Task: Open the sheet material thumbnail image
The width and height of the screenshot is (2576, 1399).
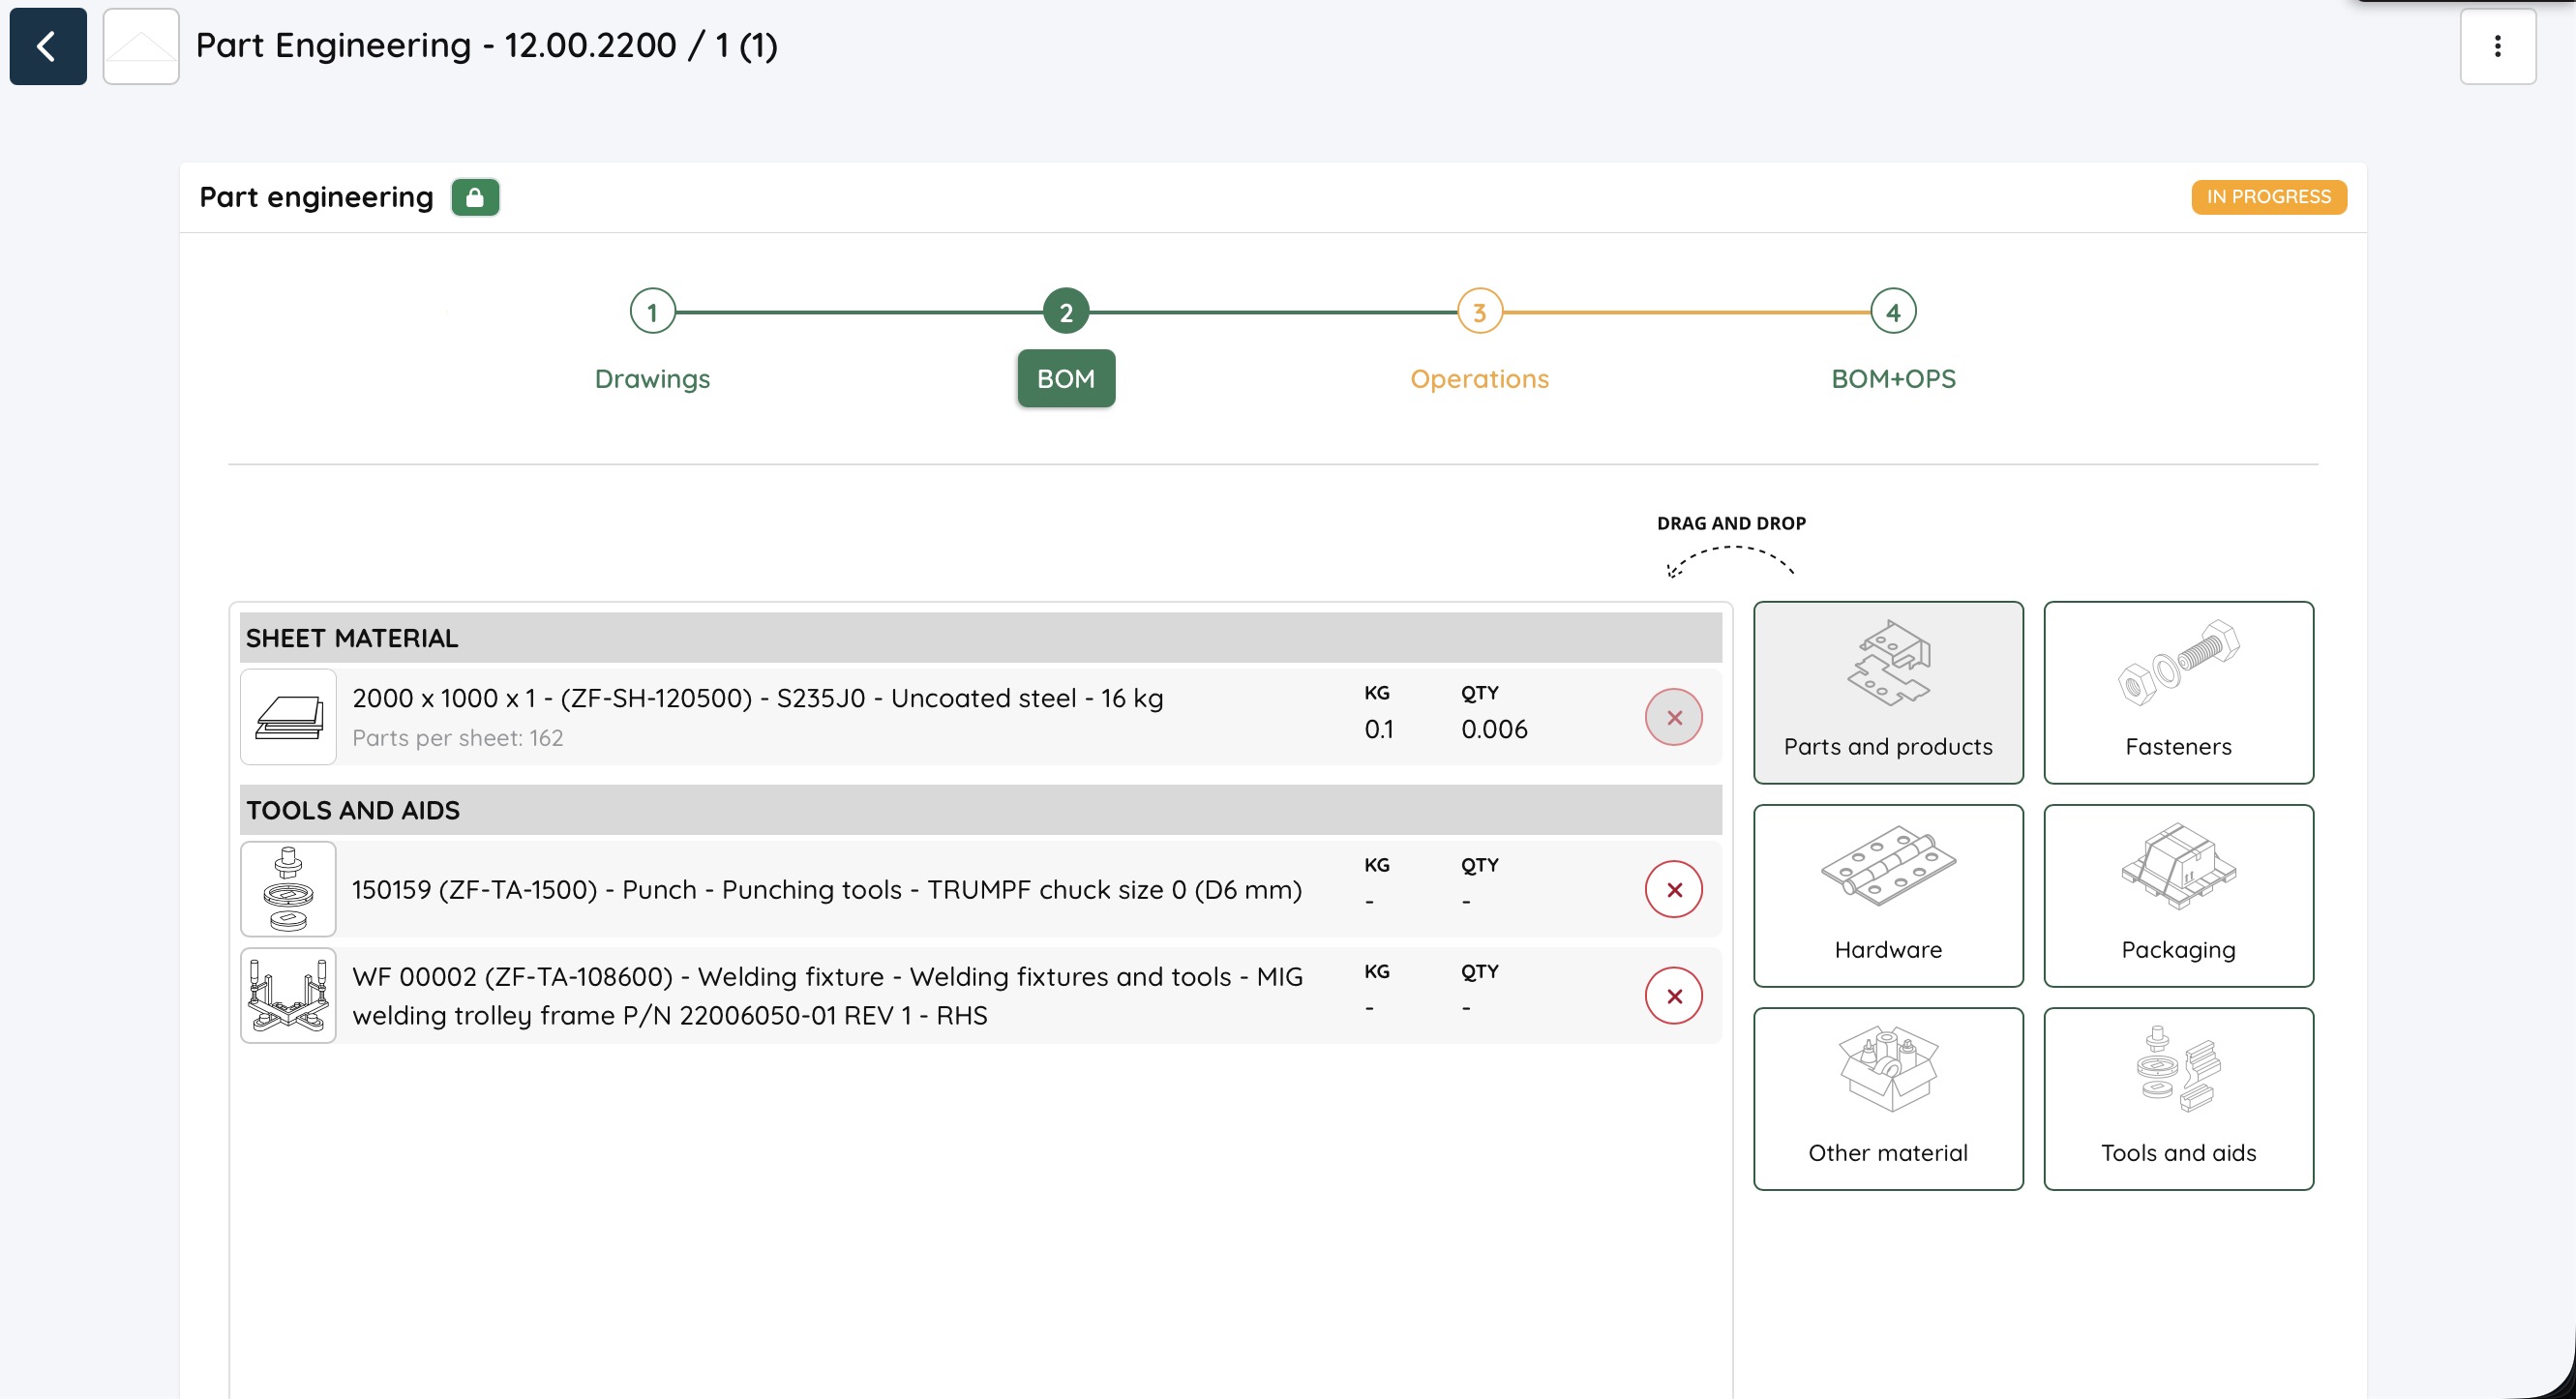Action: [288, 717]
